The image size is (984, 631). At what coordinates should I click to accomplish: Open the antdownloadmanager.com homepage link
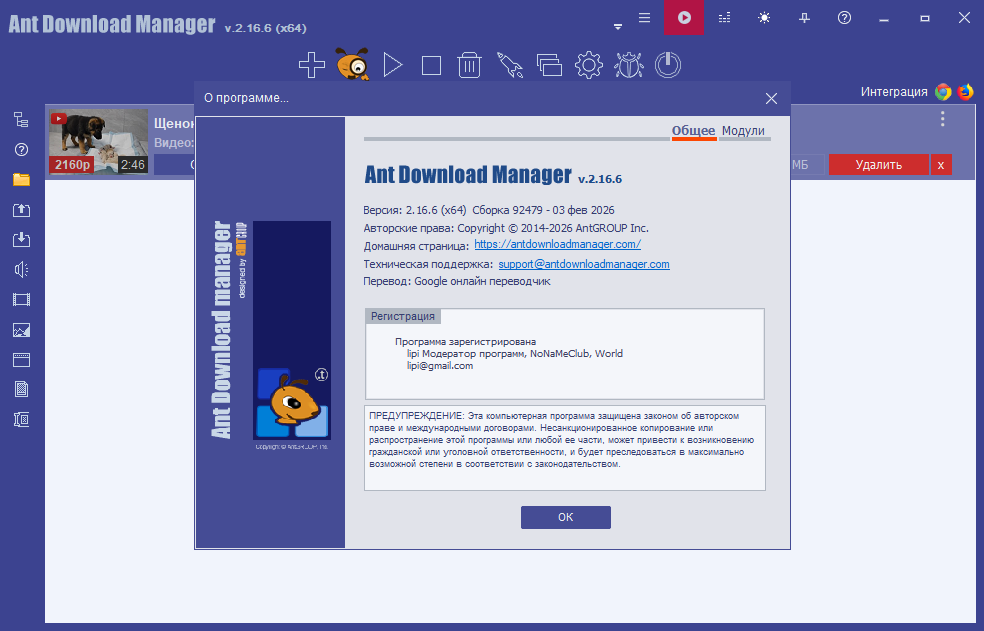557,244
